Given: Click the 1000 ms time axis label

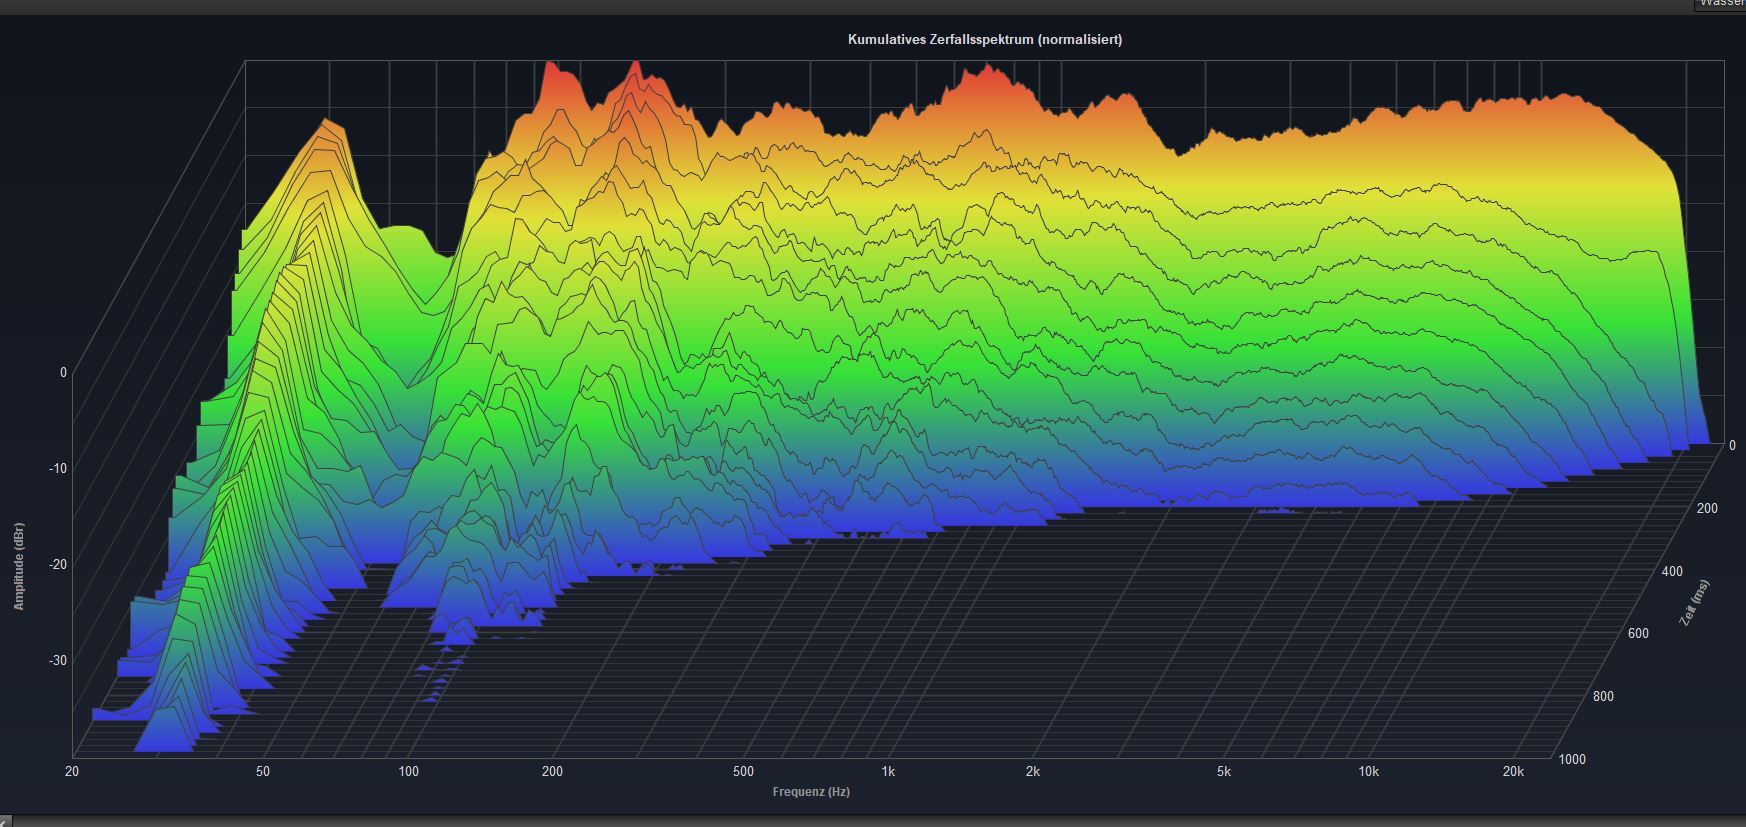Looking at the screenshot, I should (1572, 760).
